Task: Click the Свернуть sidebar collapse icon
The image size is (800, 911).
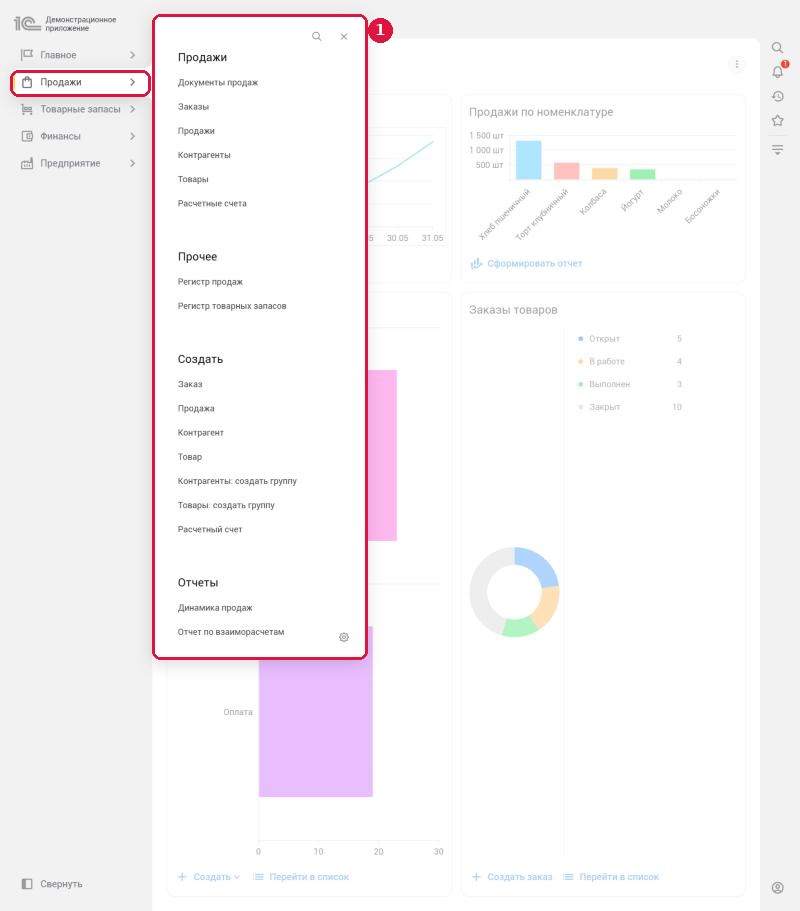Action: 27,884
